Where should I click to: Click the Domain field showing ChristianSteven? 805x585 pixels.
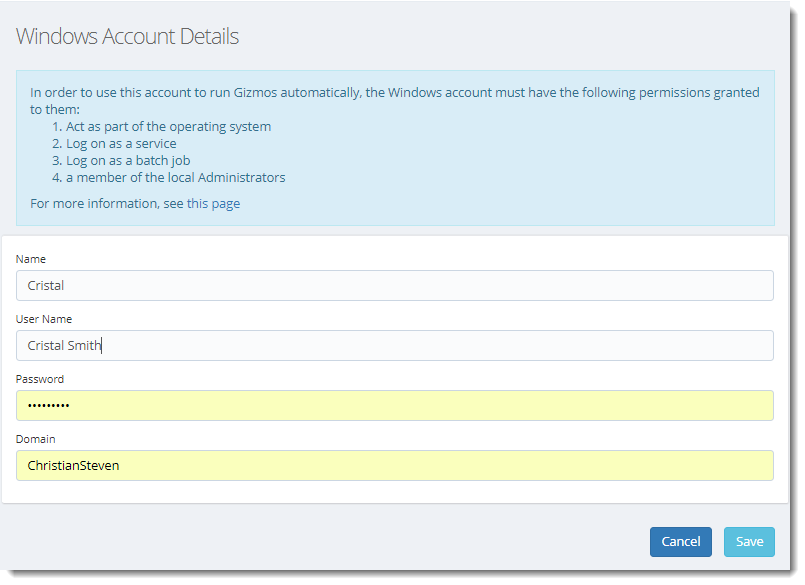pos(394,465)
